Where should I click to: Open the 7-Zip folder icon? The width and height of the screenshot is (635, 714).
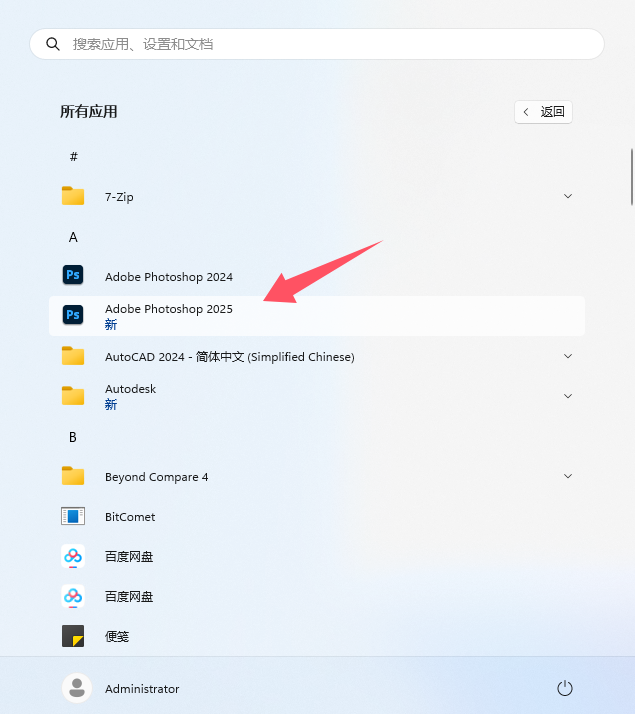coord(73,196)
